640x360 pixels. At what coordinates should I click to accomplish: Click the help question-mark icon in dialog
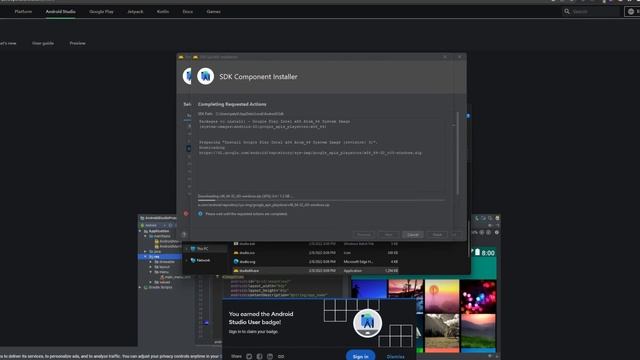[x=184, y=234]
